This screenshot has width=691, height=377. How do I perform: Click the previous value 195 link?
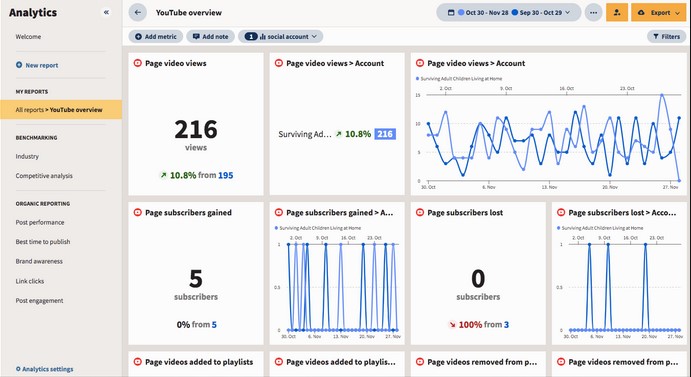point(226,175)
